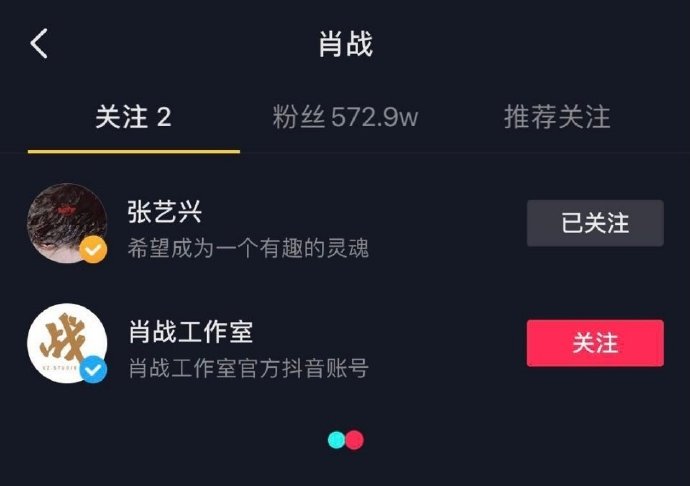Open 张艺兴's profile picture

pos(66,223)
